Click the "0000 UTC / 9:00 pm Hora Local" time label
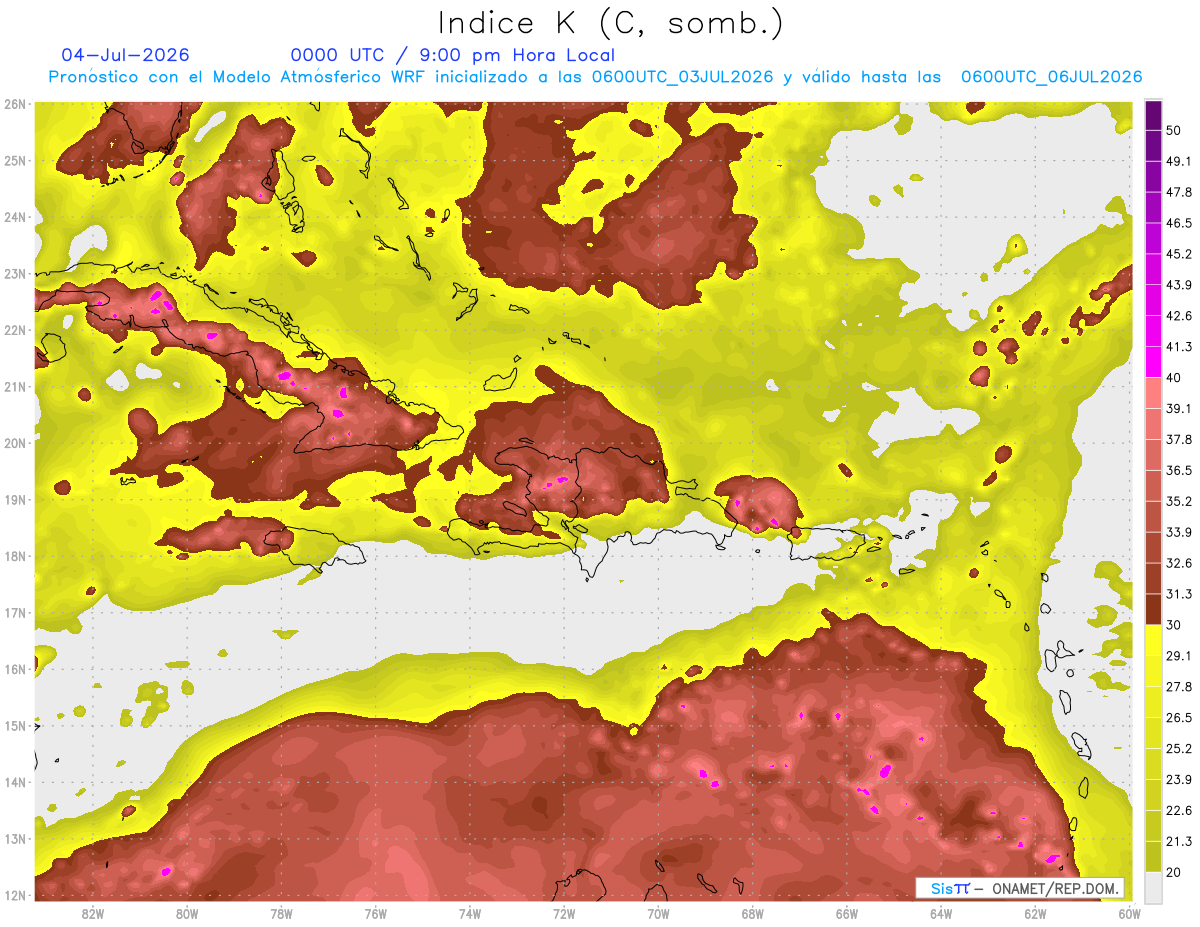The height and width of the screenshot is (927, 1200). coord(453,55)
